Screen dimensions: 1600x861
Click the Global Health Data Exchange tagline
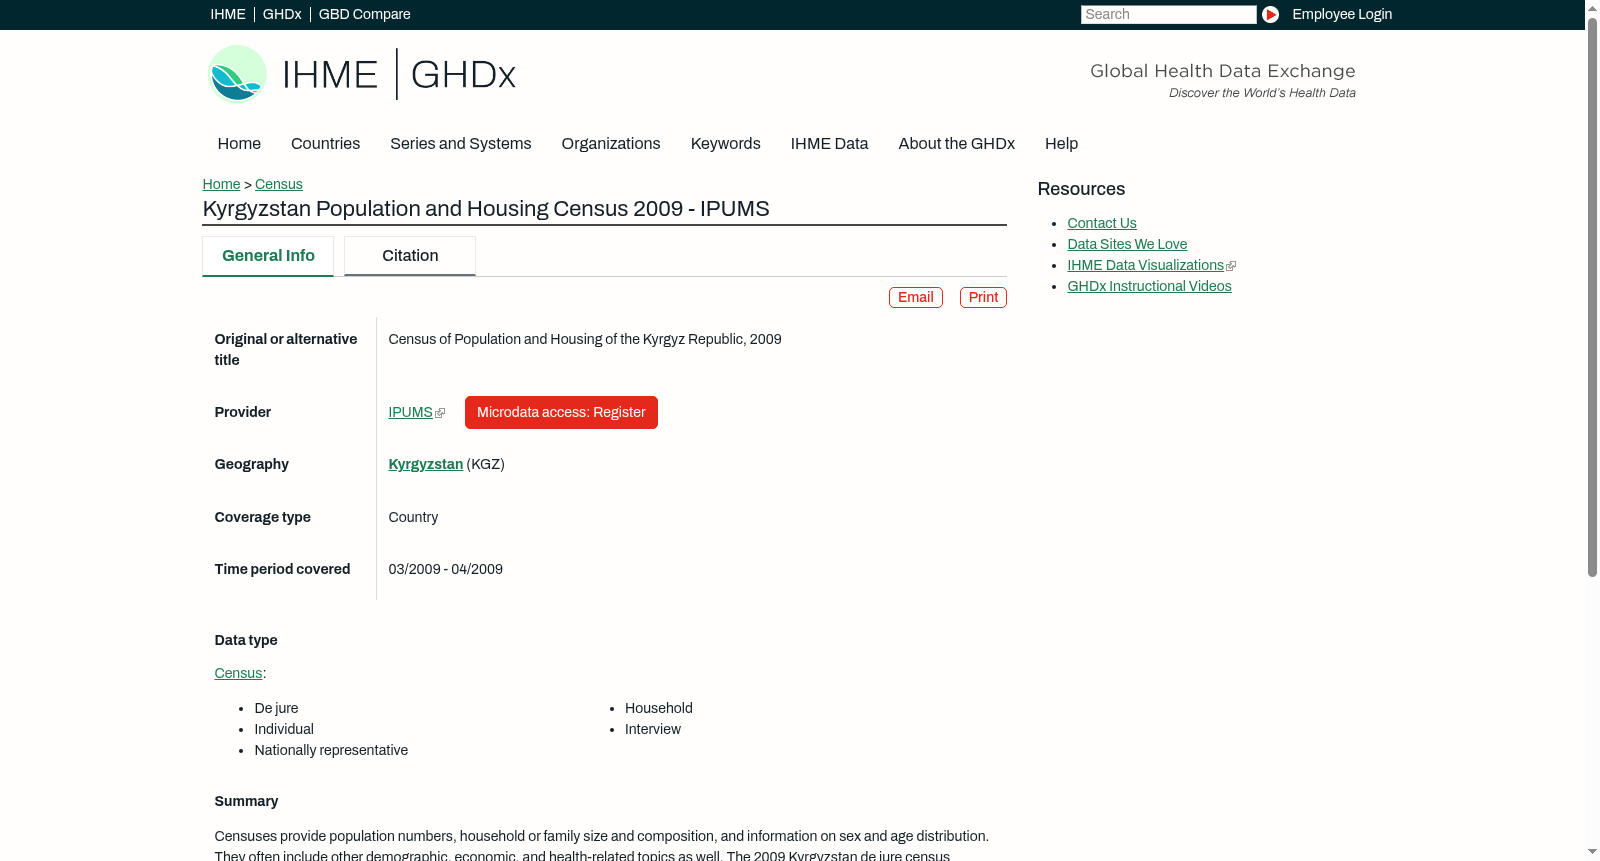click(1223, 71)
